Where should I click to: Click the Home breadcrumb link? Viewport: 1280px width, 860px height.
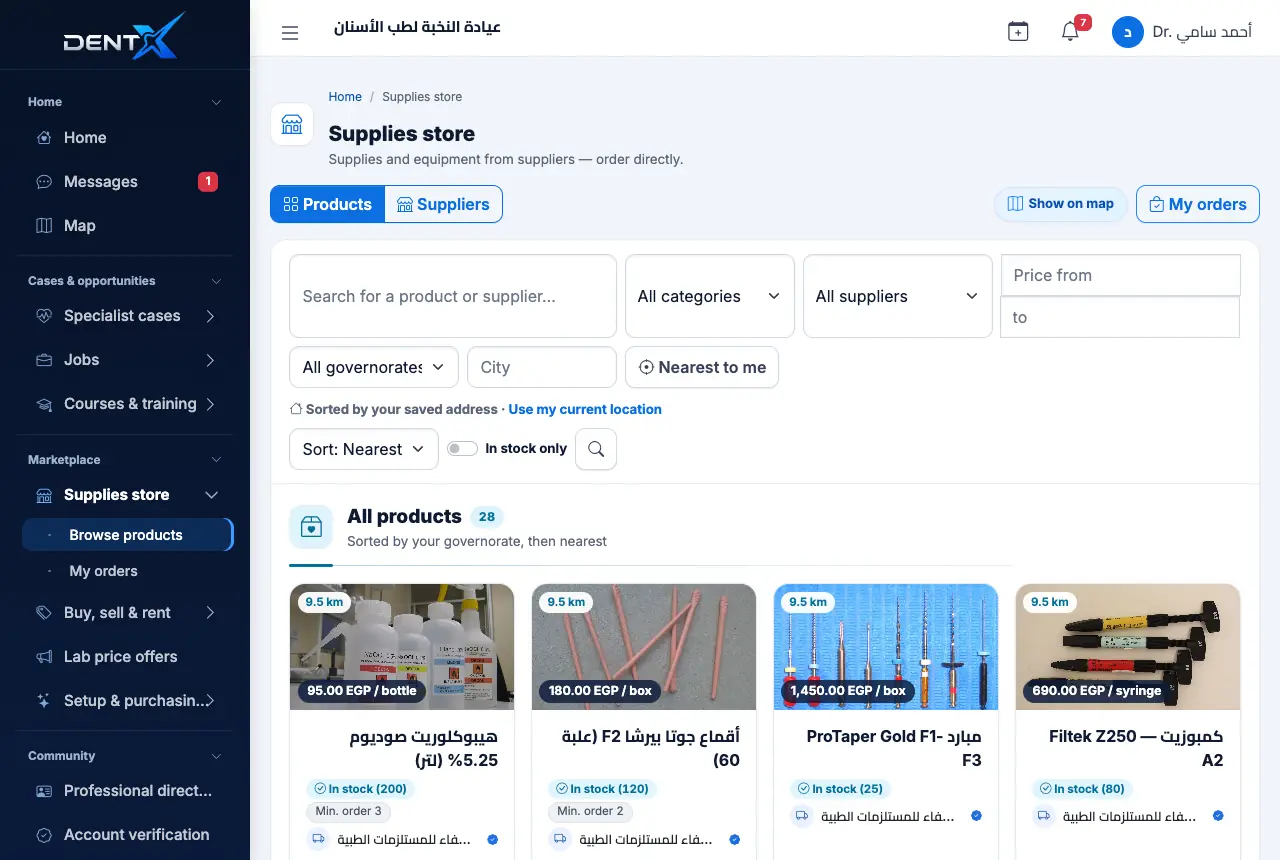[x=345, y=97]
